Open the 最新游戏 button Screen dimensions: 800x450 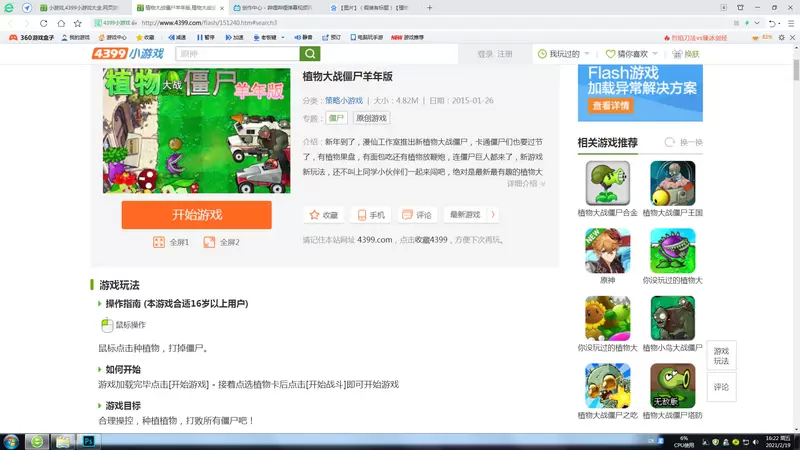[465, 215]
